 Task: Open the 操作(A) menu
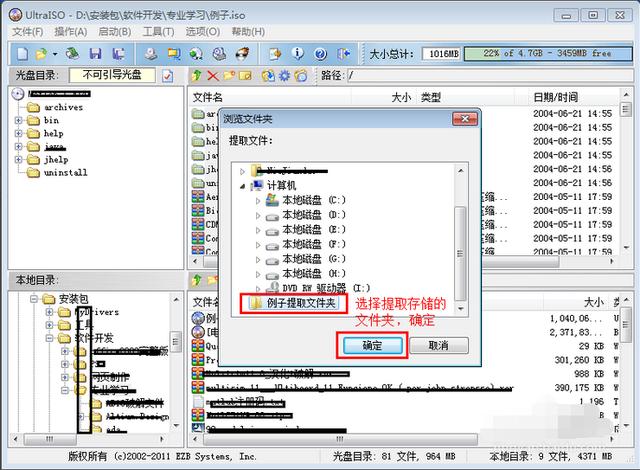click(71, 32)
